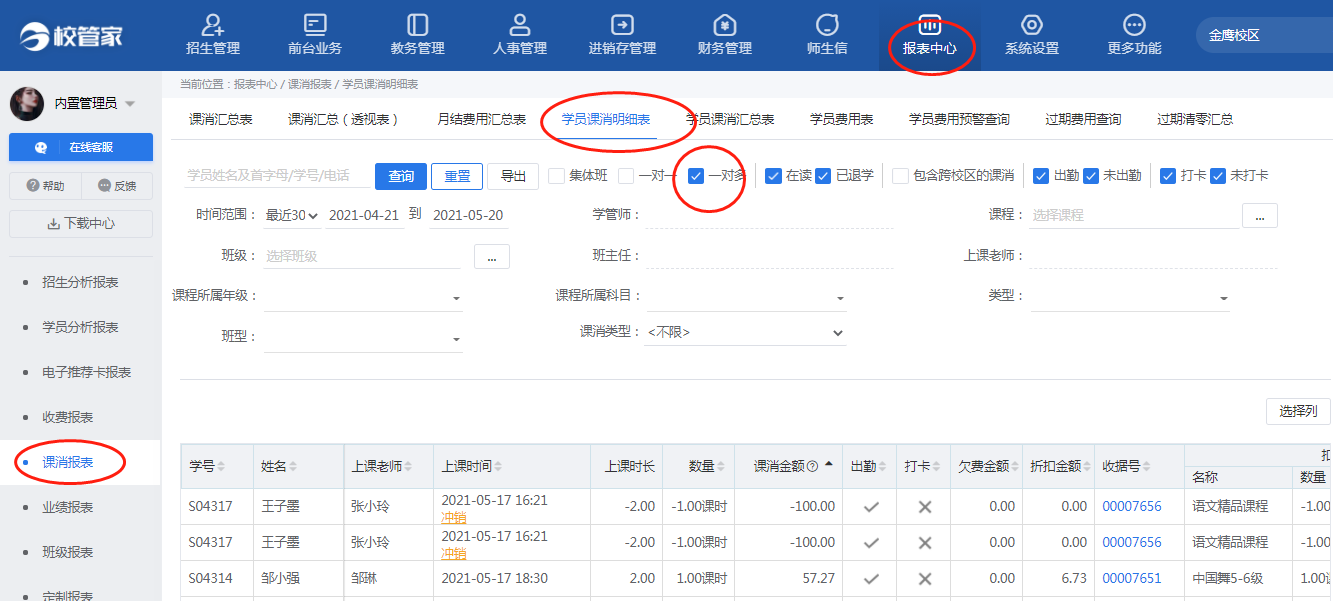The image size is (1333, 601).
Task: Focus the student name search field
Action: pyautogui.click(x=277, y=176)
